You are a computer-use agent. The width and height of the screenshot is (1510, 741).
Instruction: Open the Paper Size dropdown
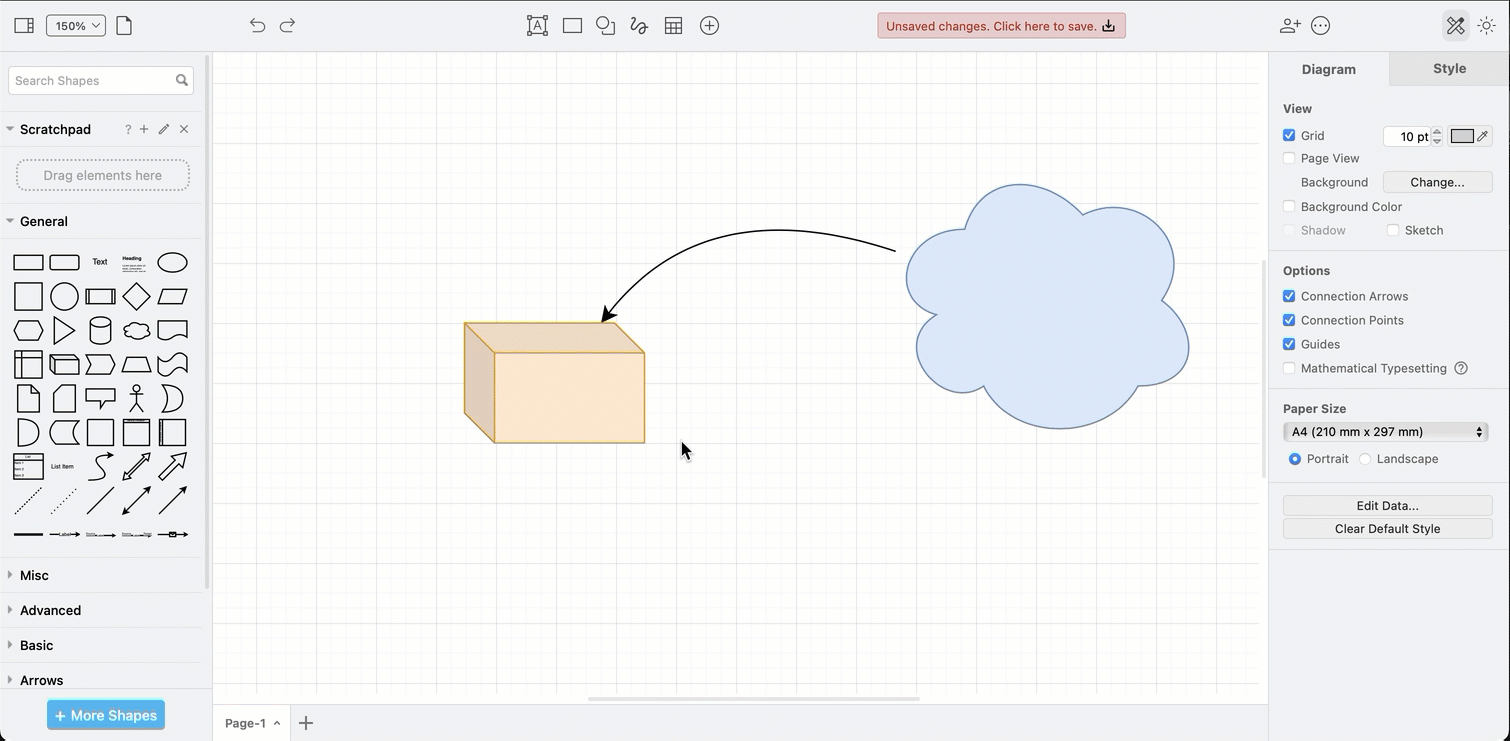(x=1385, y=431)
